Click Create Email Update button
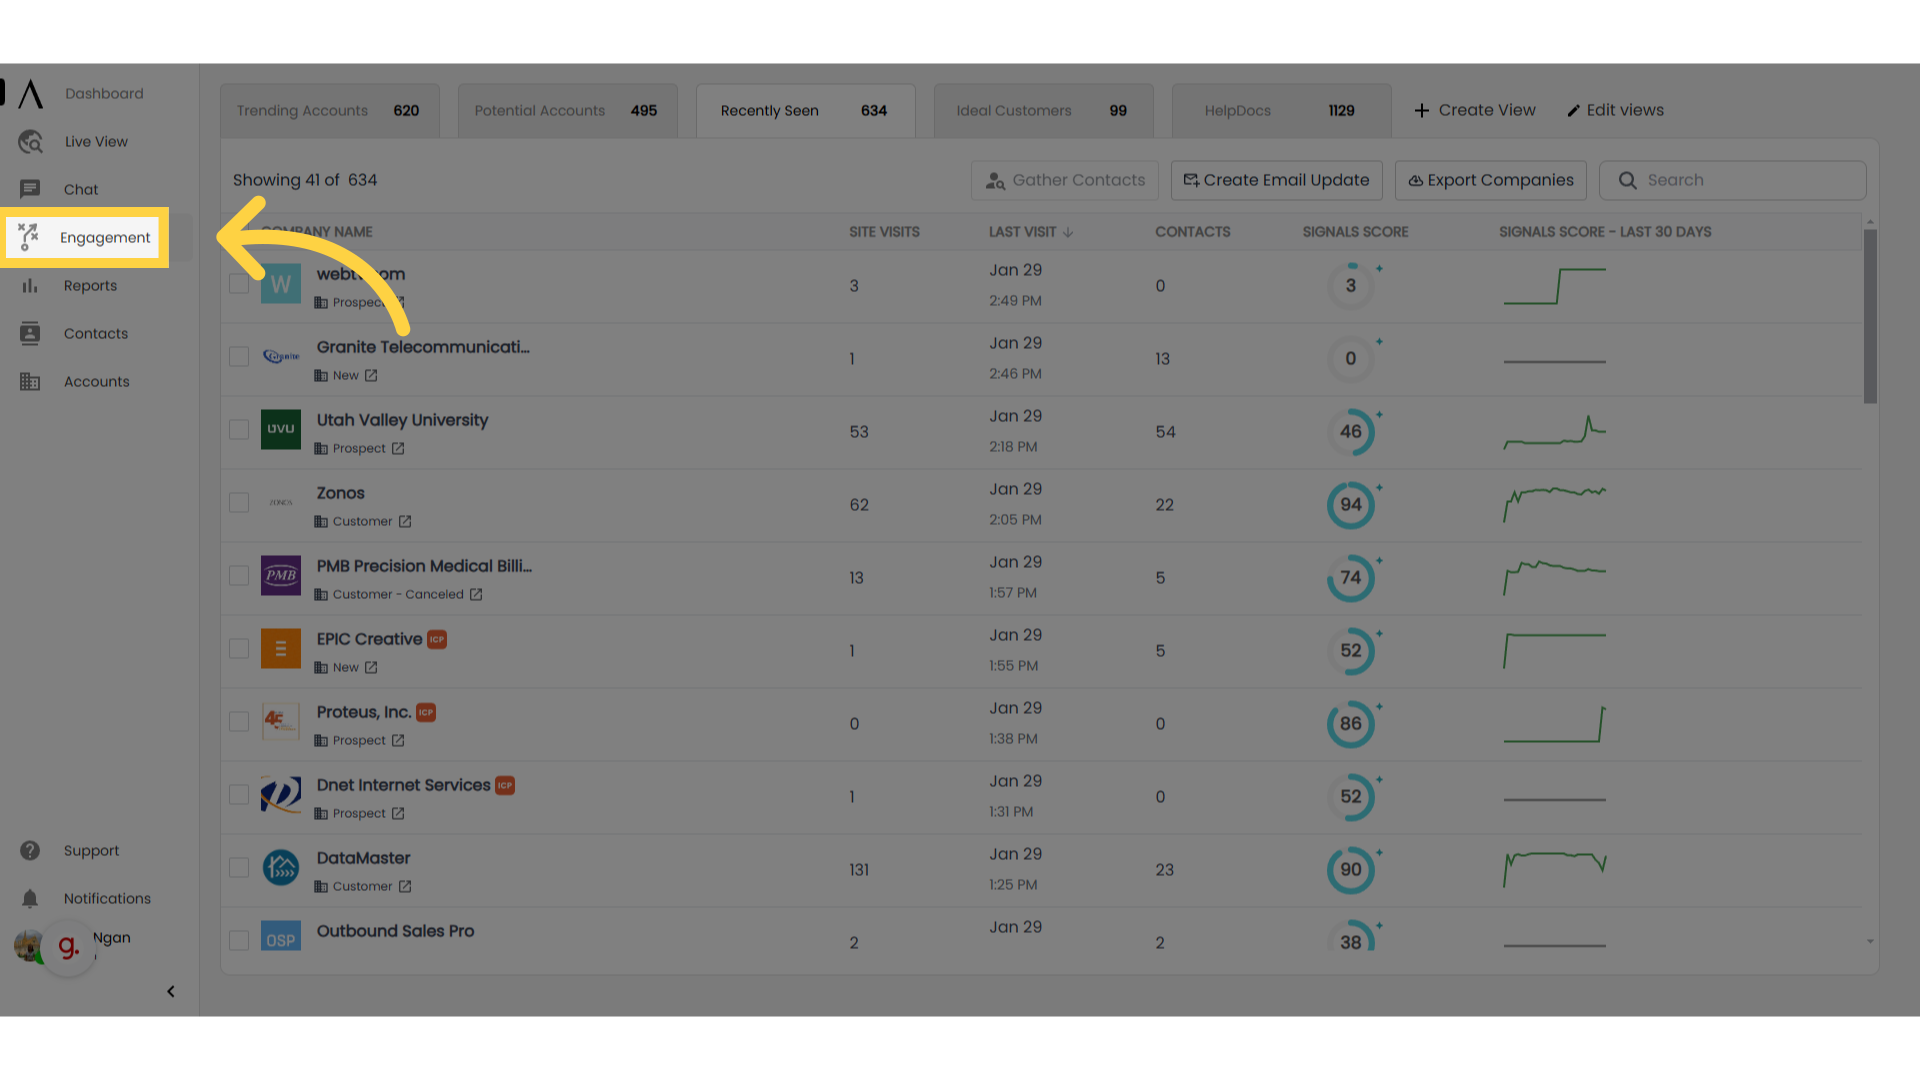 point(1277,181)
